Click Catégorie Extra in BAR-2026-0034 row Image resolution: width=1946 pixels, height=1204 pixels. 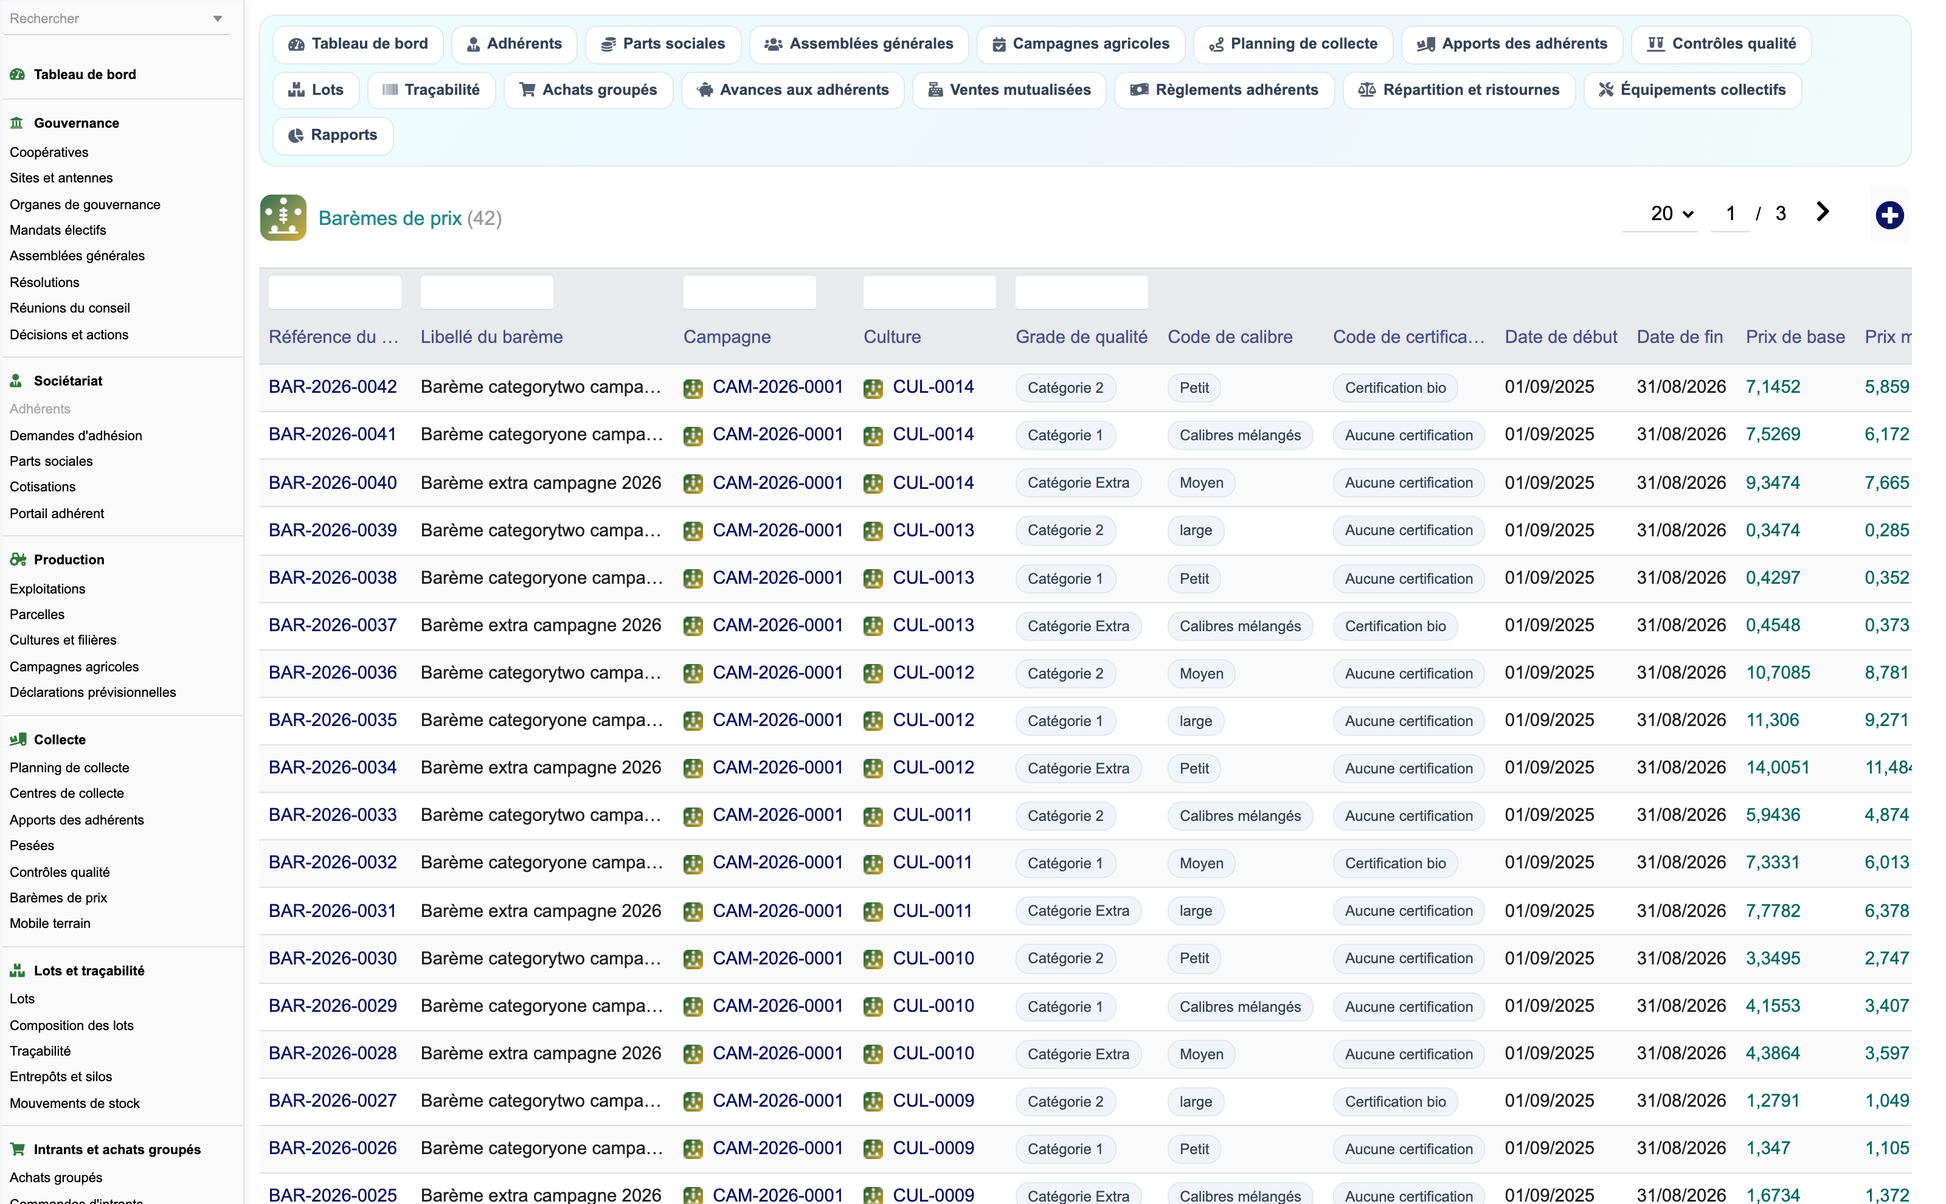1078,768
